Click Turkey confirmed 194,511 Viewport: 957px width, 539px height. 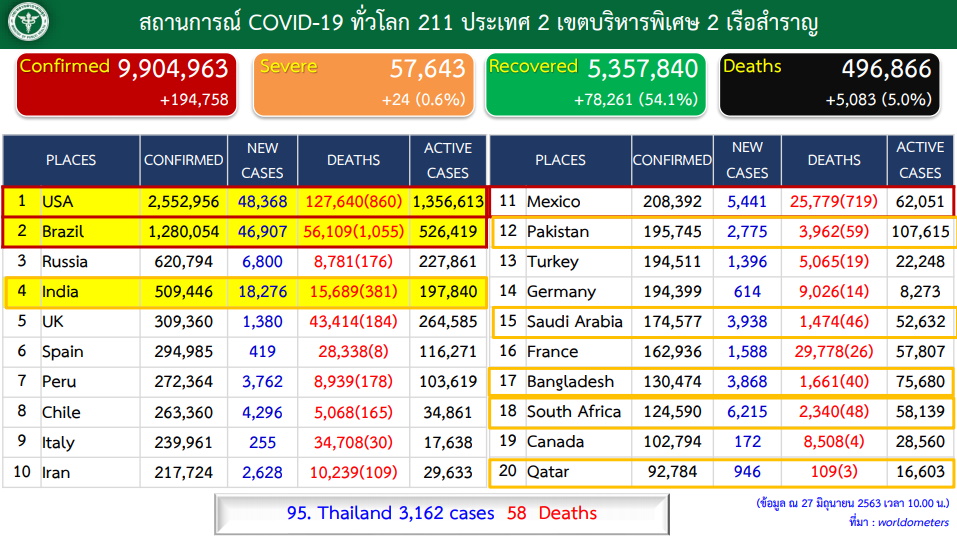coord(672,261)
